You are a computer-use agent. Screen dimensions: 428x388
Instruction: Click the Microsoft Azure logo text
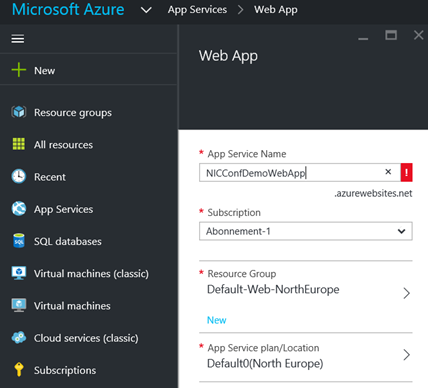pos(68,9)
